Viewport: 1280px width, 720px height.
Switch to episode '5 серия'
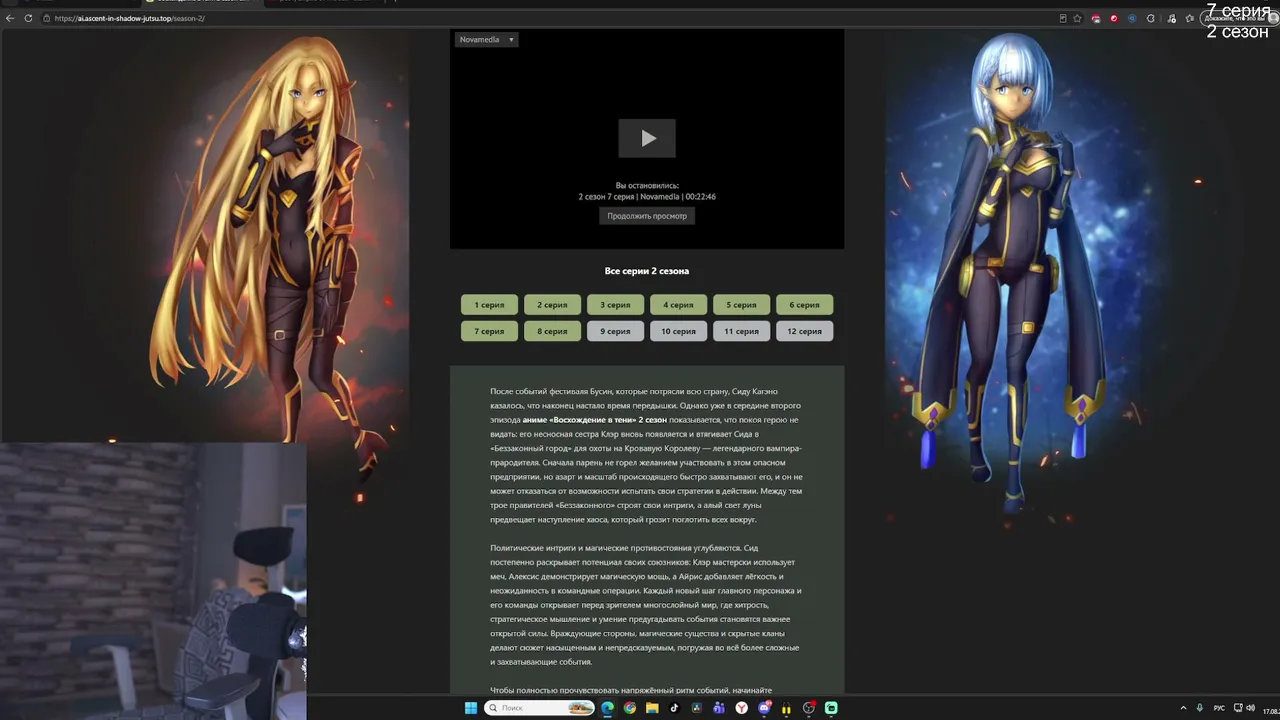pos(741,305)
